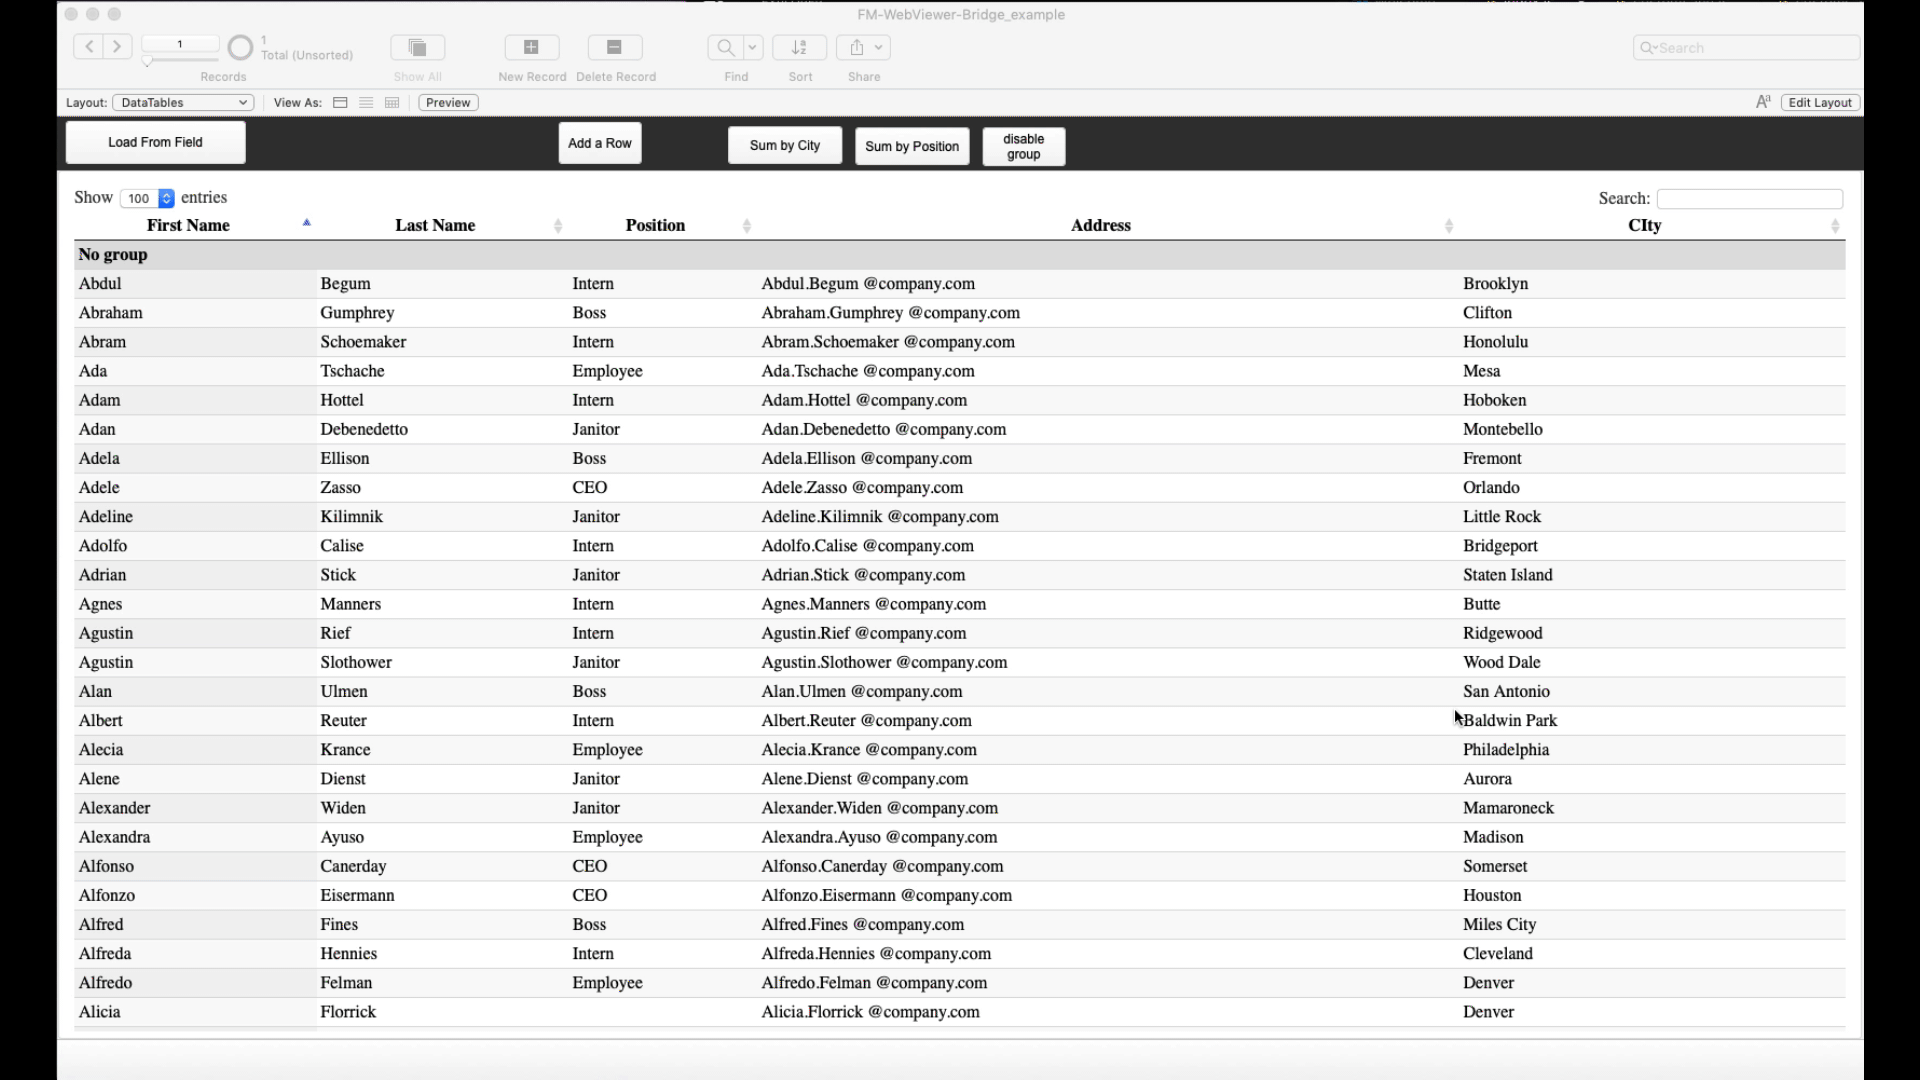Click the Houston city cell
The width and height of the screenshot is (1920, 1080).
click(x=1652, y=895)
